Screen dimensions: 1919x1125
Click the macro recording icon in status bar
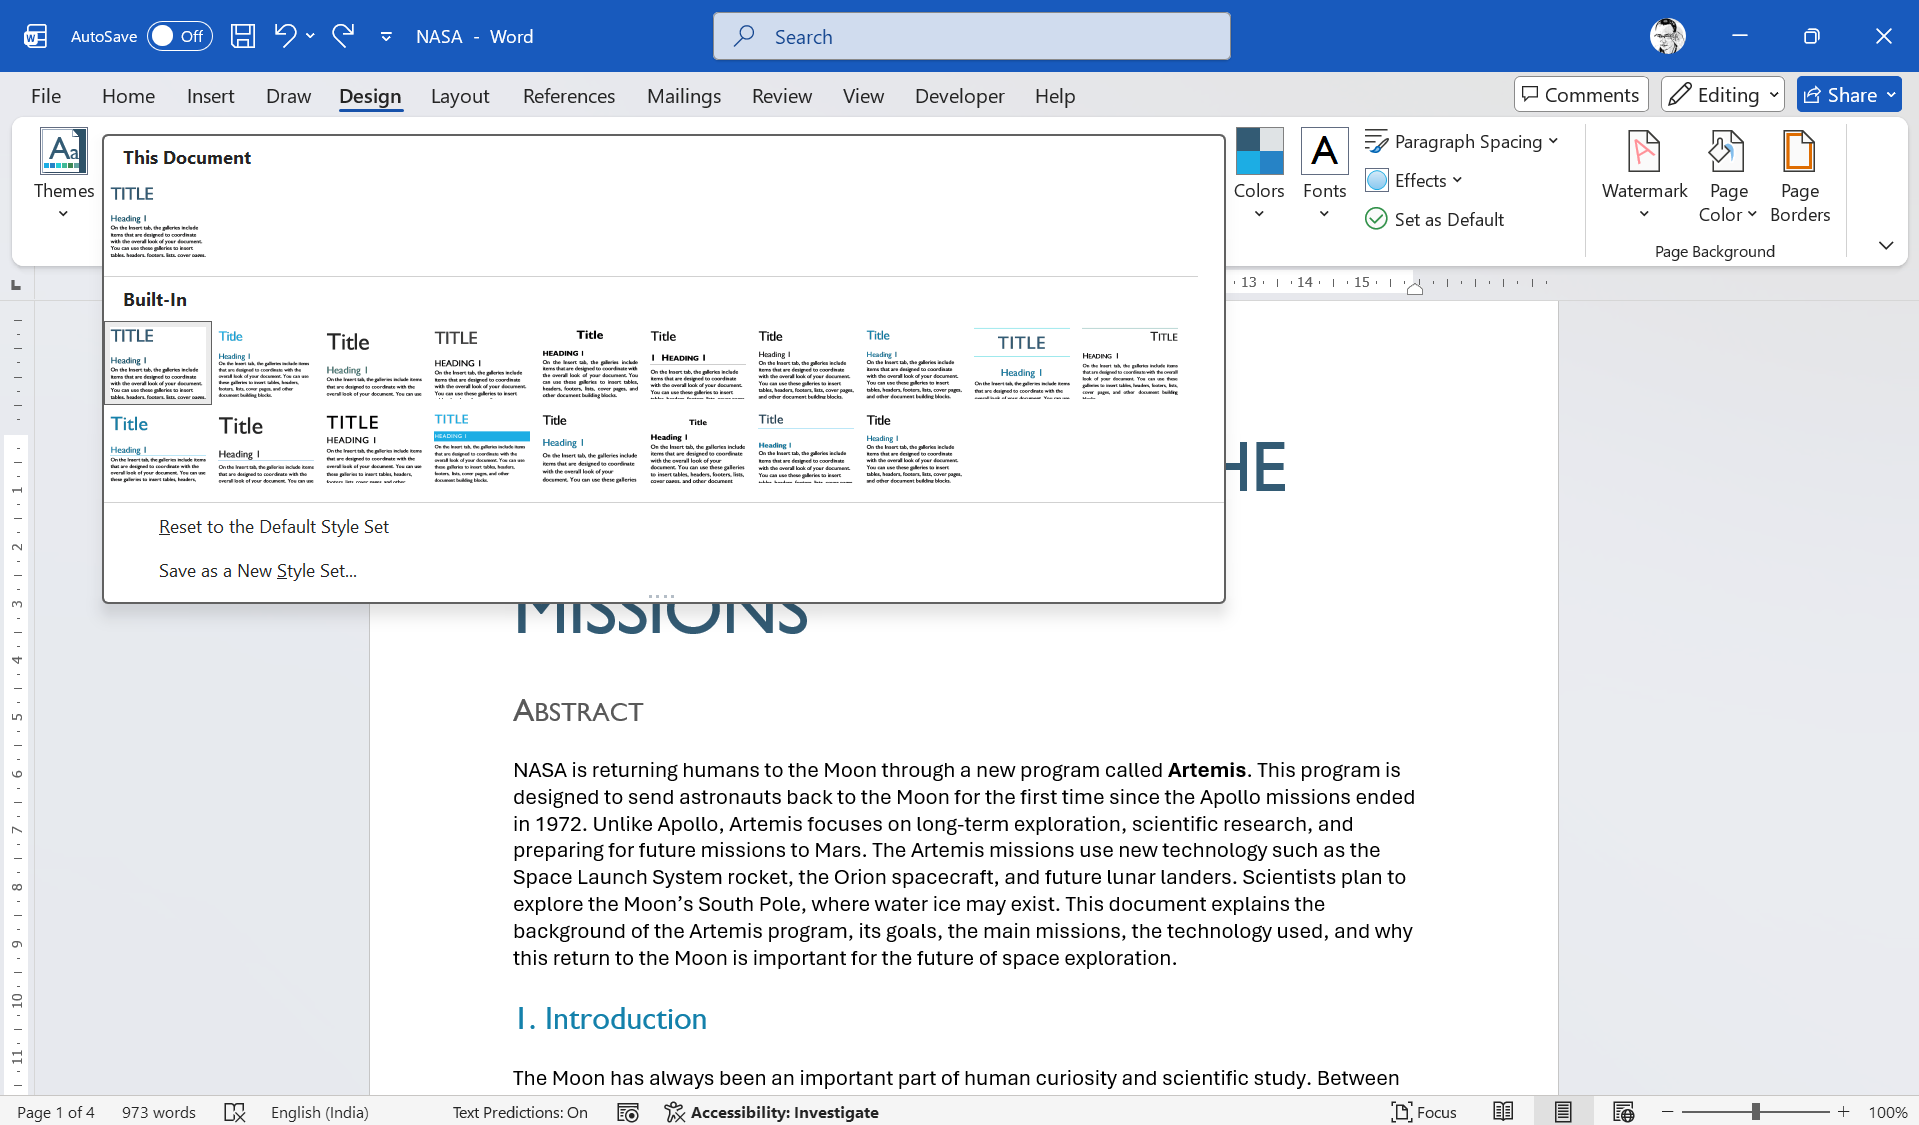coord(628,1112)
